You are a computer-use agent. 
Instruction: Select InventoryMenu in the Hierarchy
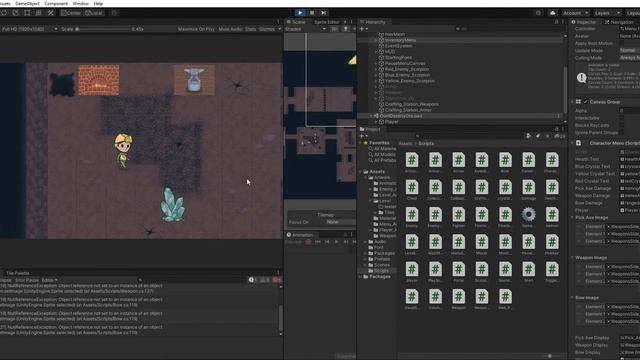tap(400, 40)
